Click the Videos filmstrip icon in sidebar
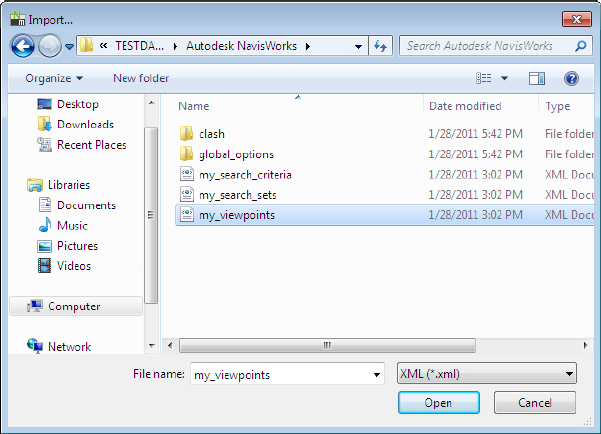This screenshot has width=601, height=434. [44, 266]
